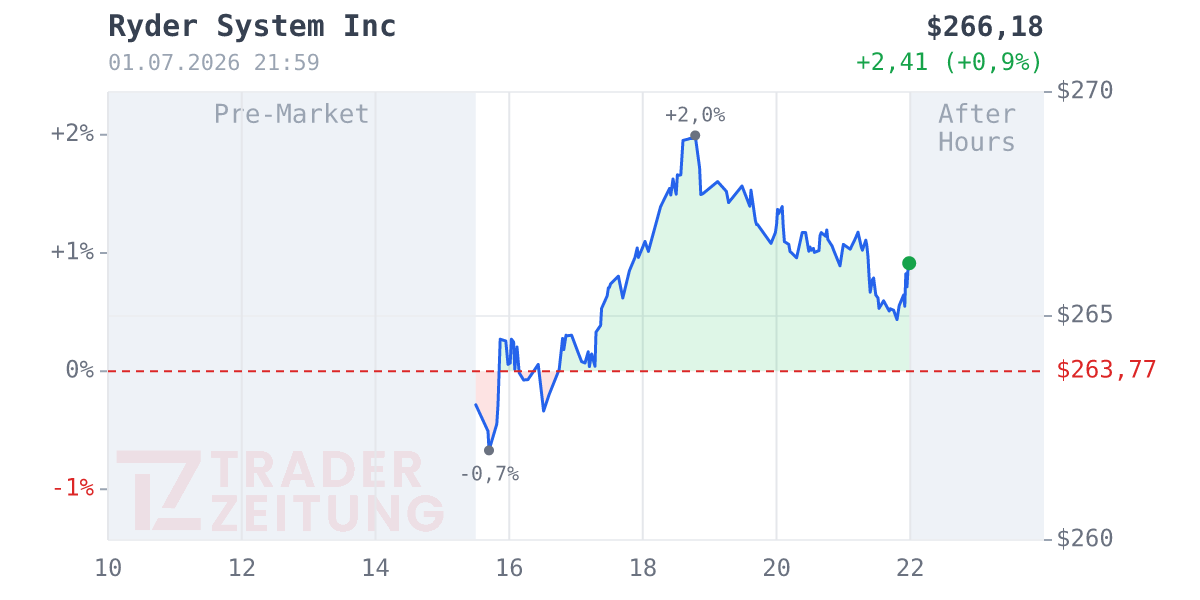Image resolution: width=1200 pixels, height=600 pixels.
Task: Click the 10 hour axis tick
Action: click(x=108, y=568)
